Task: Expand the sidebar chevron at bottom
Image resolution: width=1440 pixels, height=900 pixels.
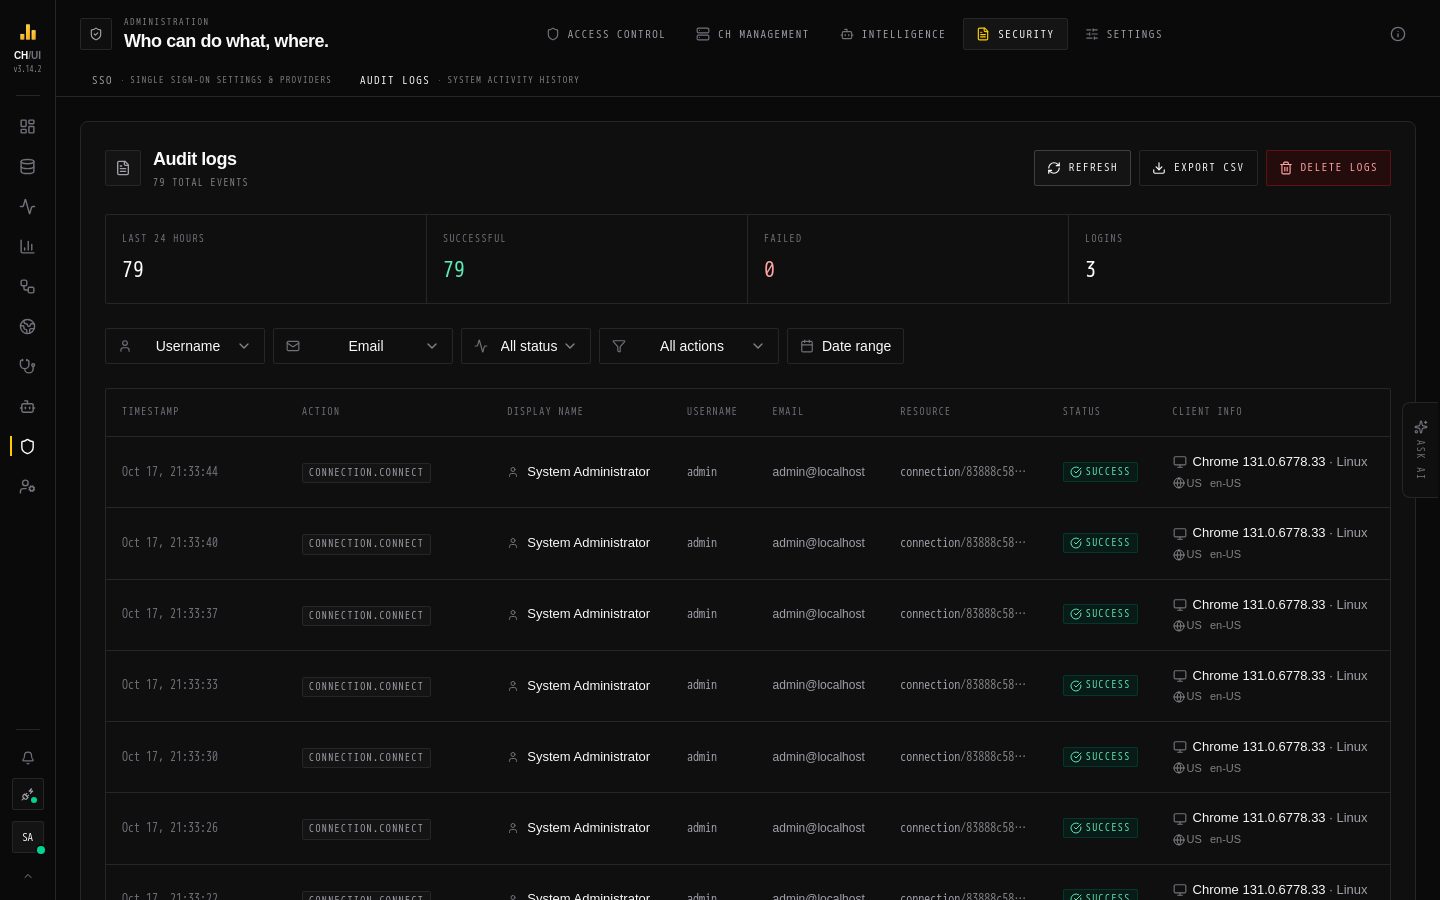Action: click(x=27, y=877)
